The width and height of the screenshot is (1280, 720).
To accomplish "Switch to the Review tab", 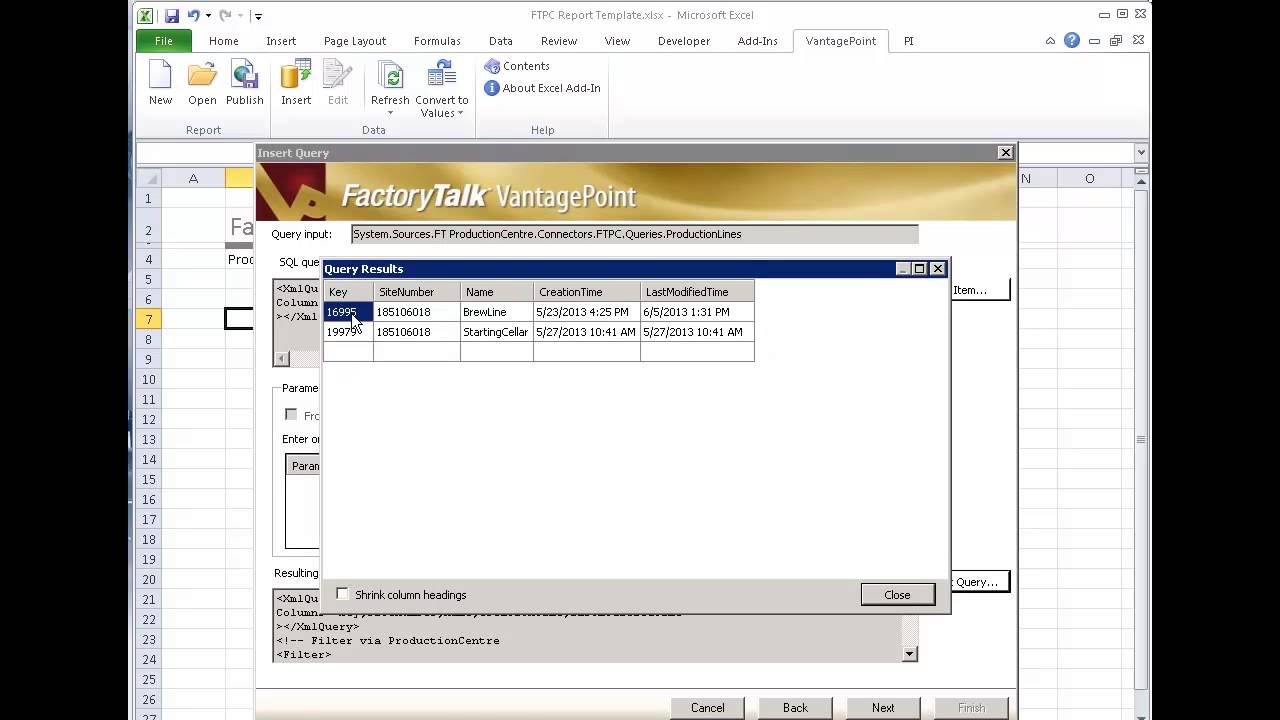I will click(559, 41).
